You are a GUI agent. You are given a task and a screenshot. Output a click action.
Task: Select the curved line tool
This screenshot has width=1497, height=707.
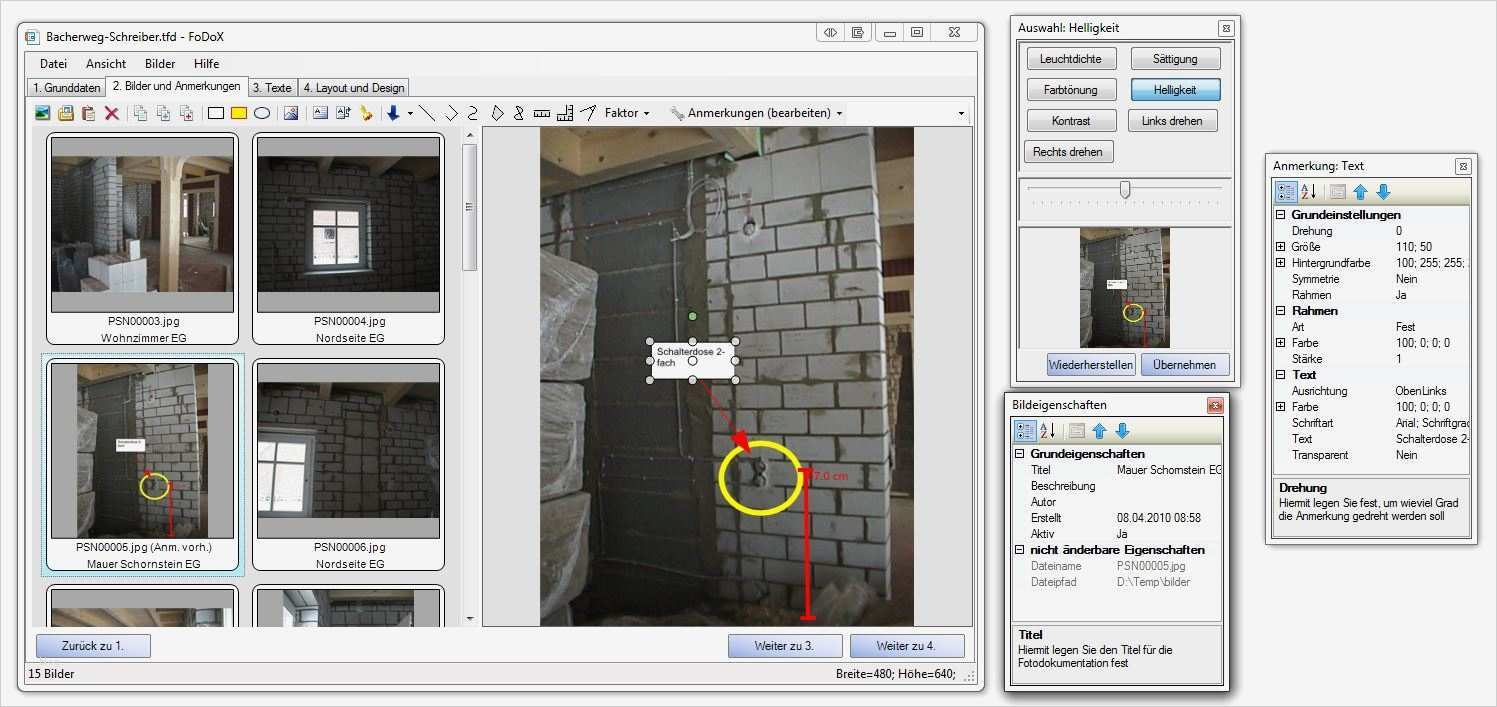click(473, 113)
